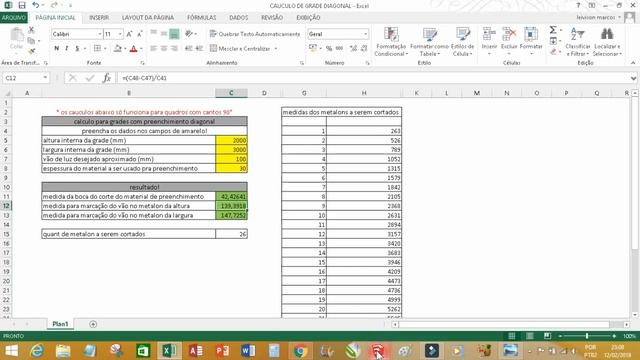Click the Excluir cells button
The width and height of the screenshot is (640, 360).
tap(509, 42)
